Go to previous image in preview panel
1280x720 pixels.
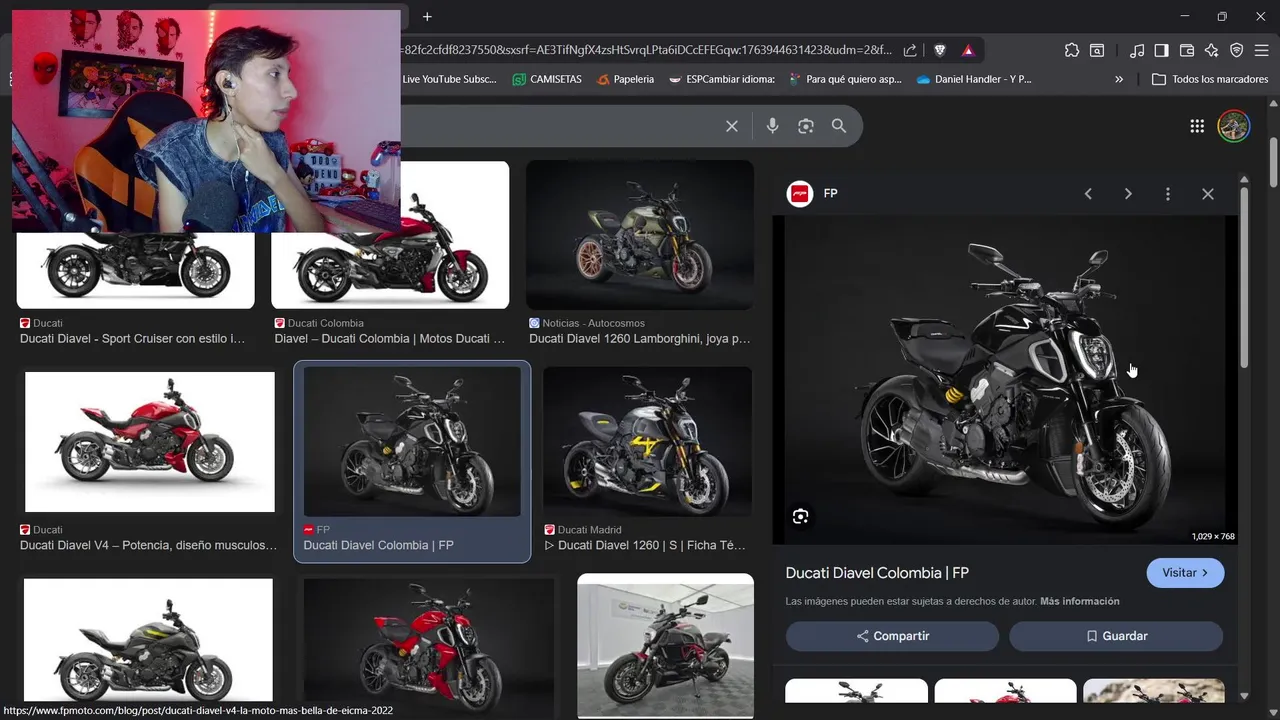[x=1088, y=194]
